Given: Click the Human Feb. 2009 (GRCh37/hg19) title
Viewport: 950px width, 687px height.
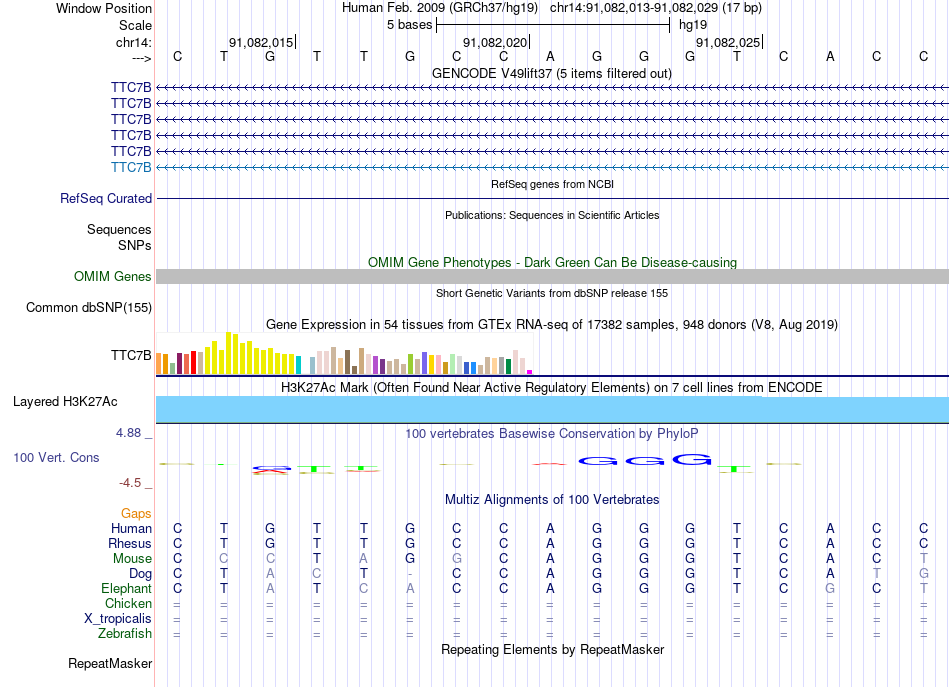Looking at the screenshot, I should (x=440, y=8).
